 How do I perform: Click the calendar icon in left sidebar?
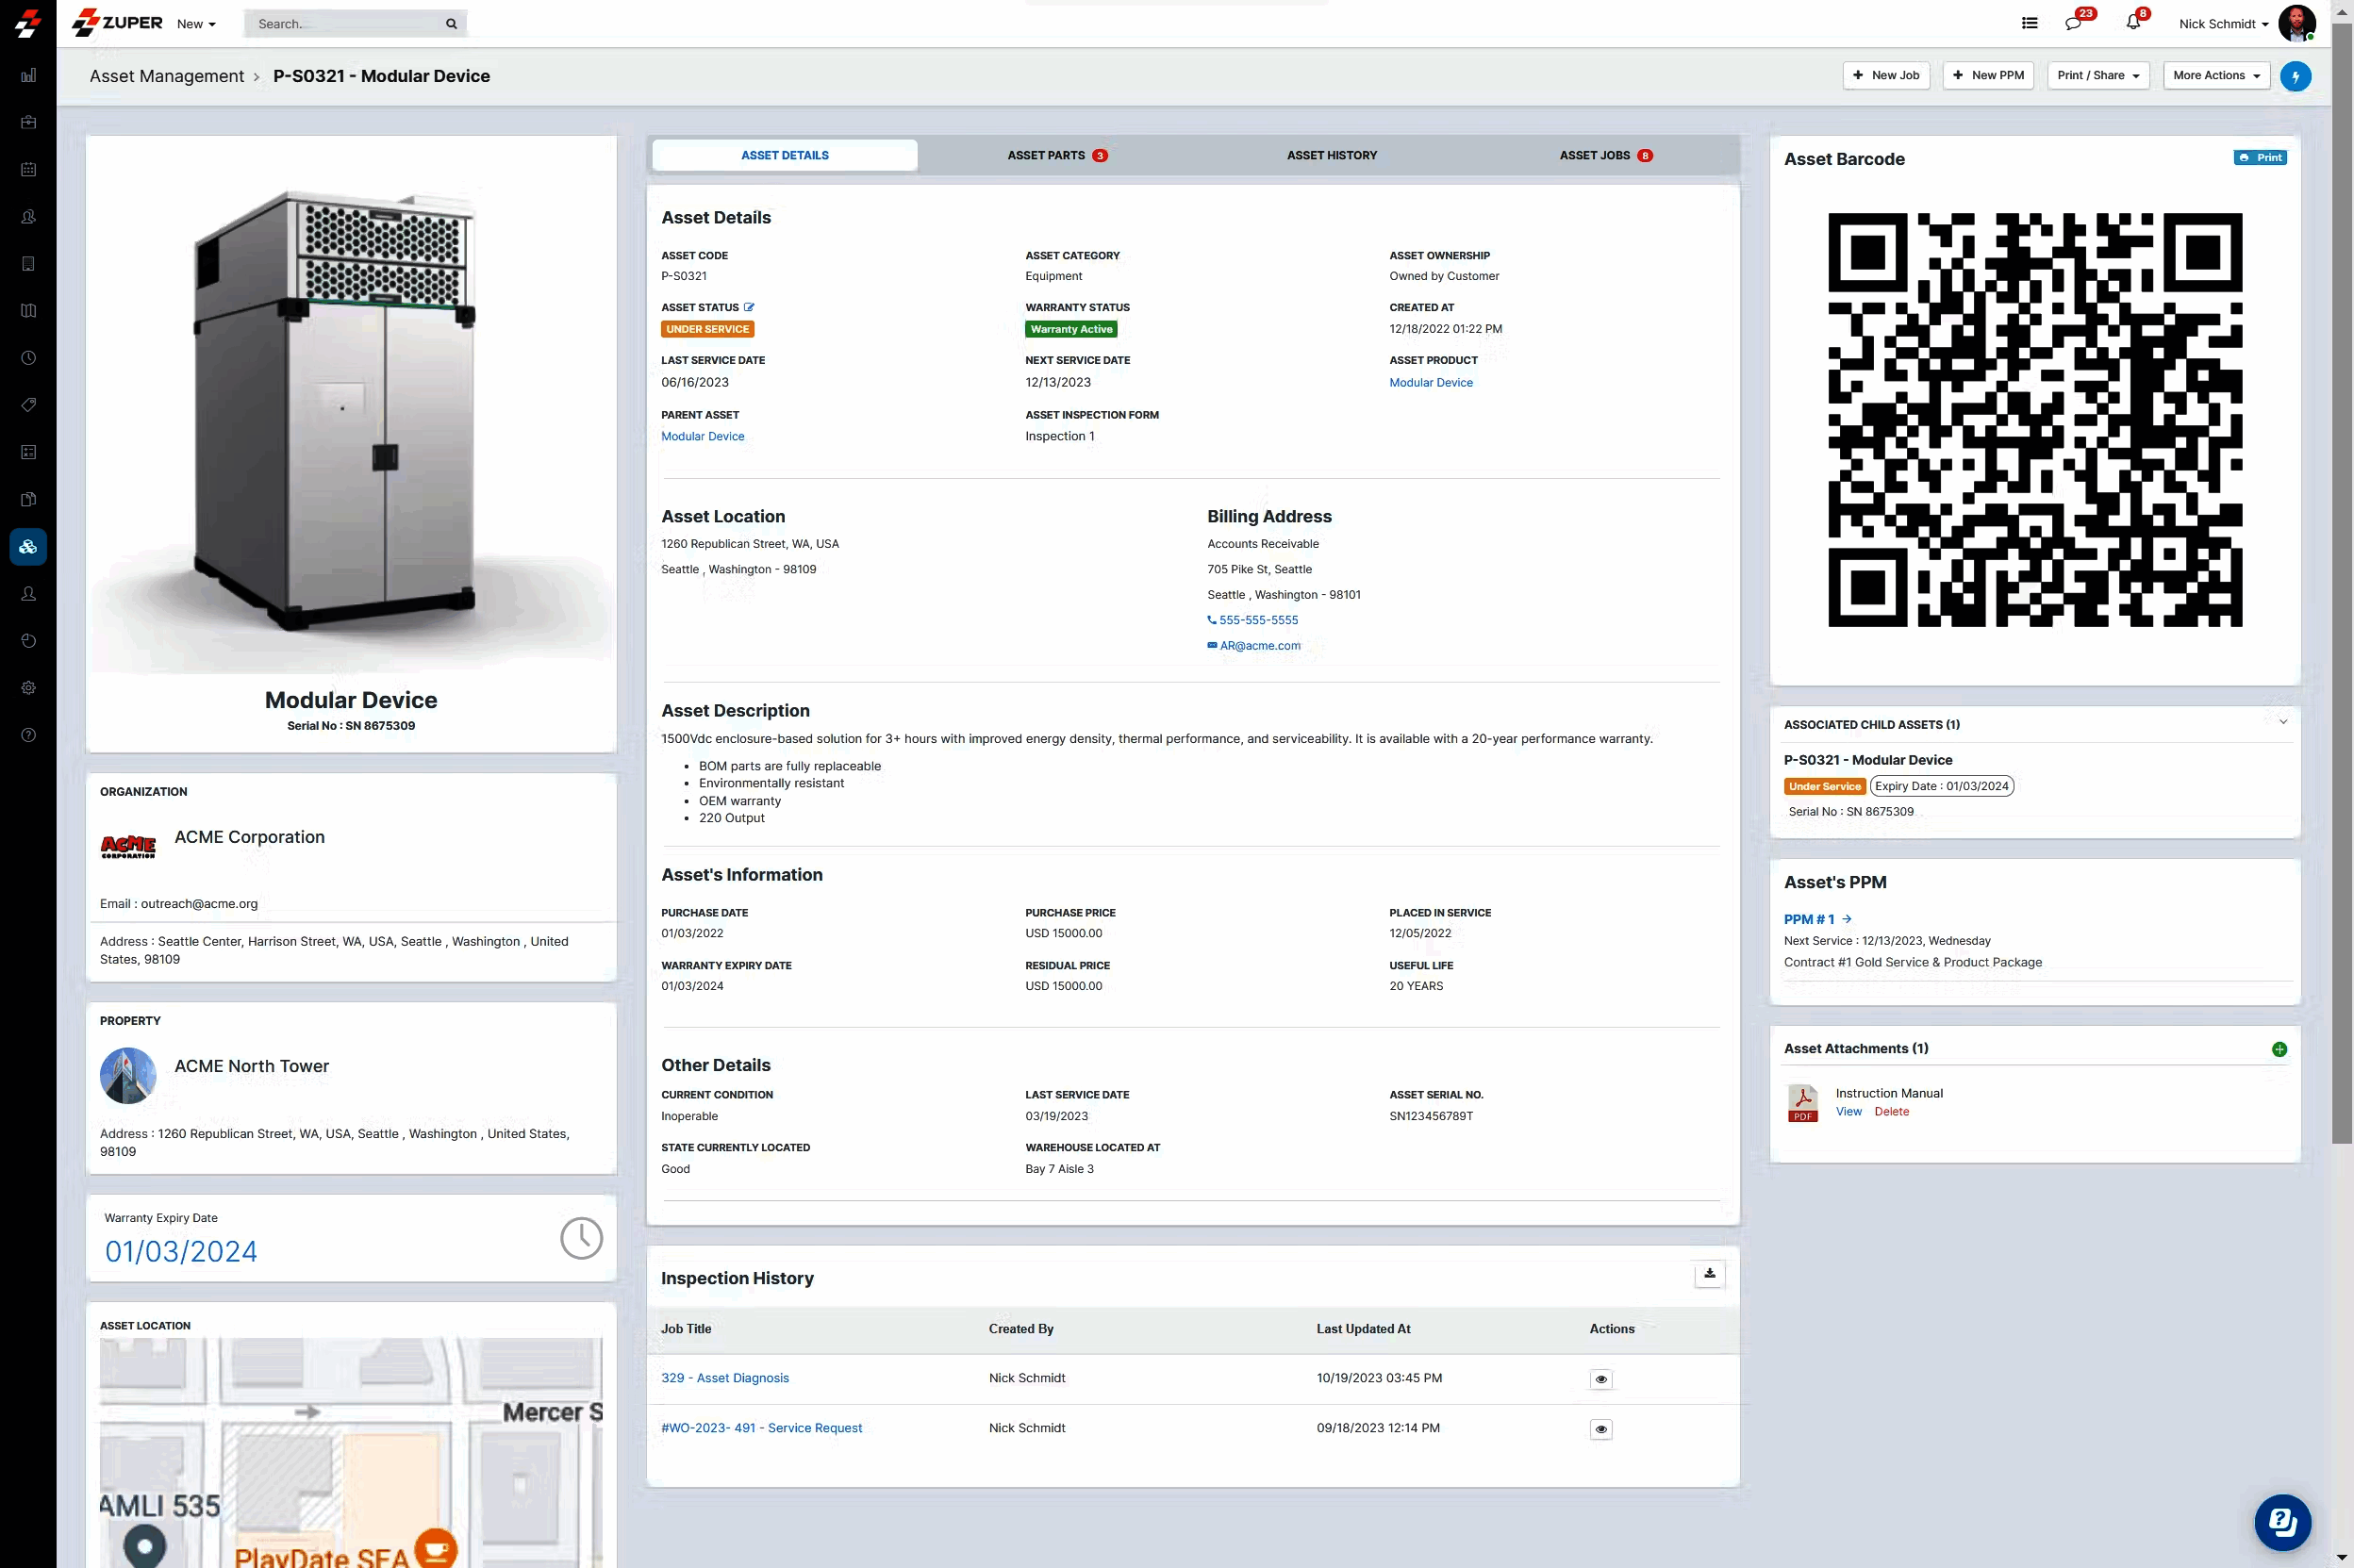coord(29,169)
